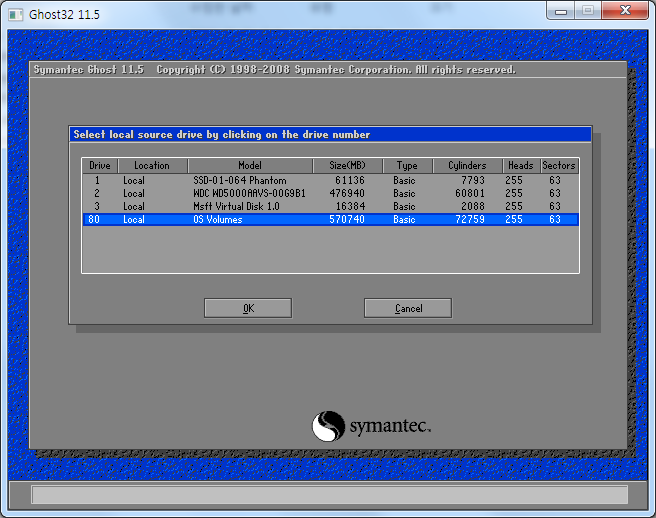
Task: Click the Size(MB) column header
Action: pos(347,166)
